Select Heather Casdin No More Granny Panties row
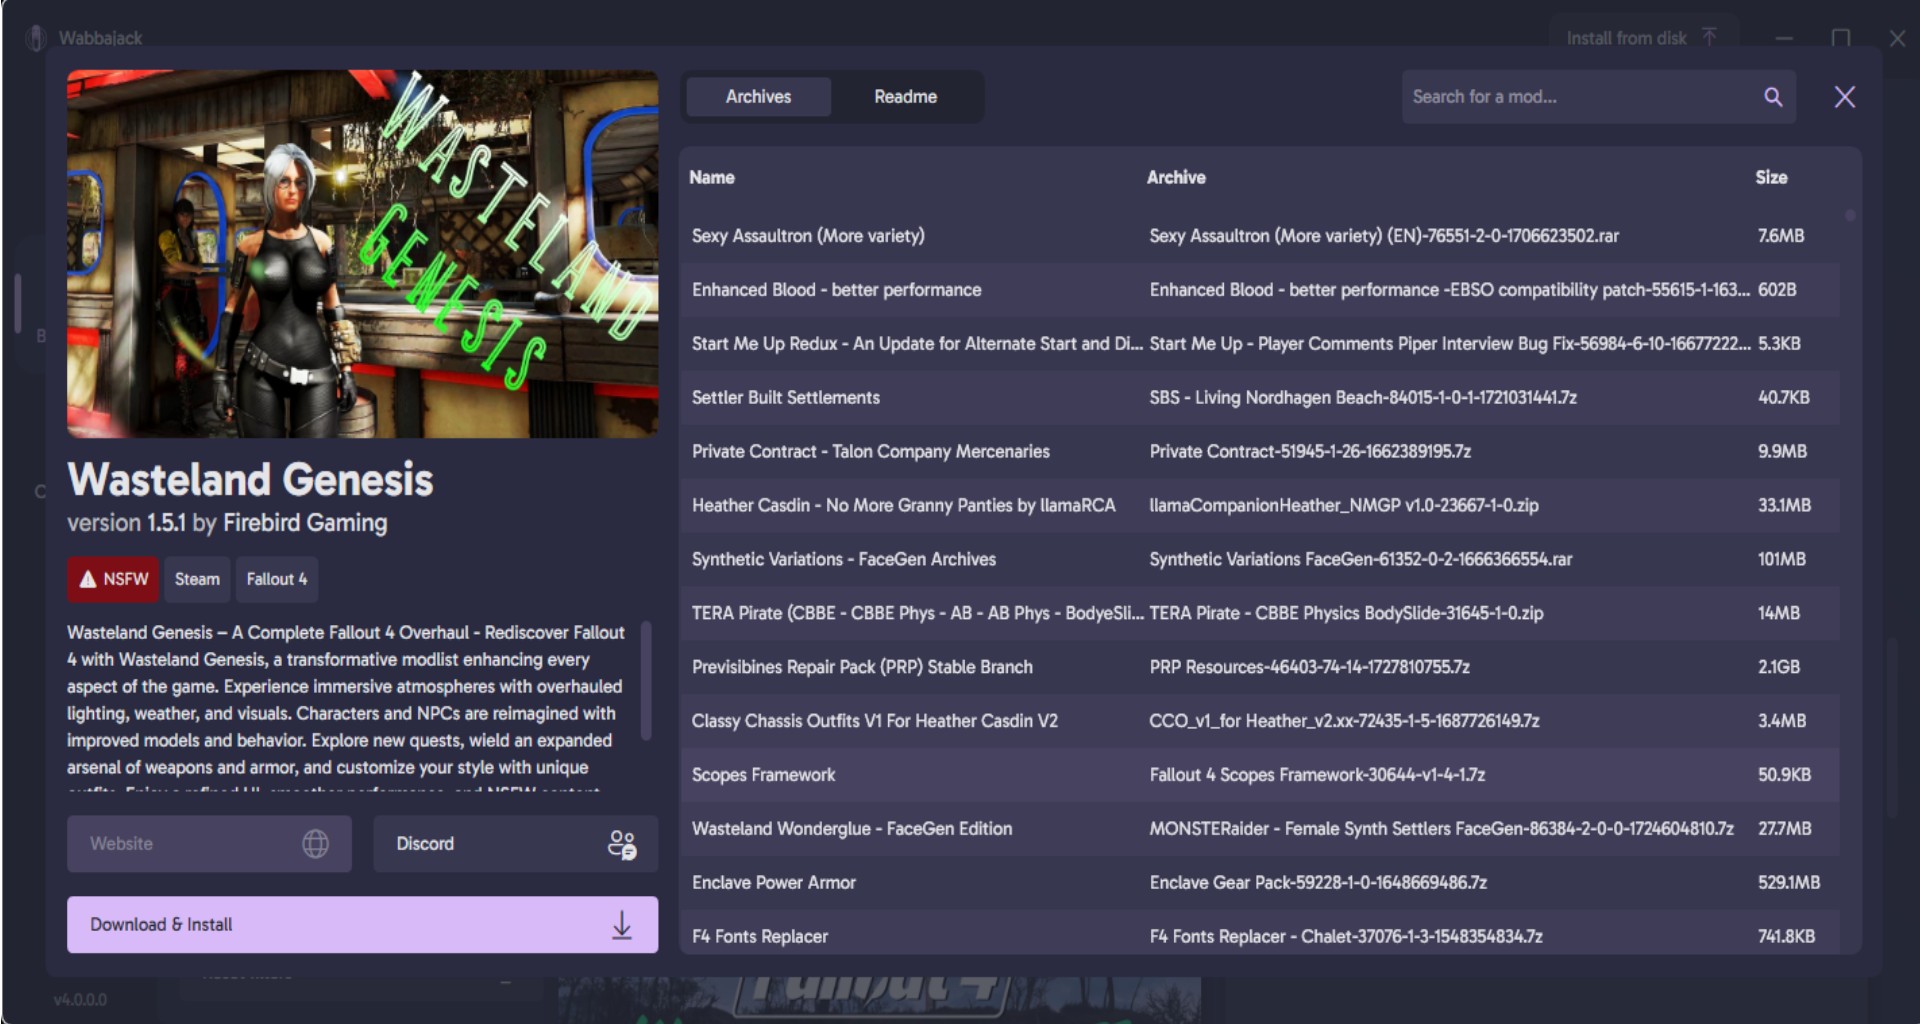The width and height of the screenshot is (1920, 1024). 1260,506
